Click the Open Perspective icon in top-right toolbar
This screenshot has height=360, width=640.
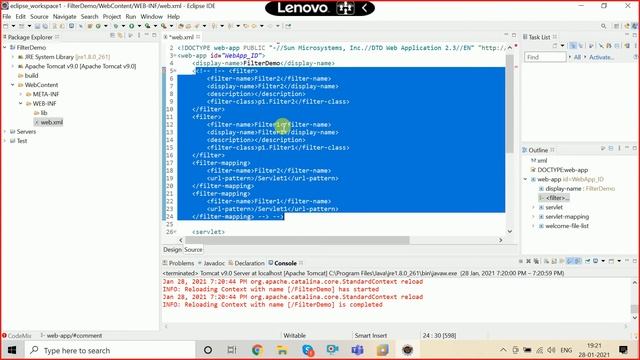point(616,26)
